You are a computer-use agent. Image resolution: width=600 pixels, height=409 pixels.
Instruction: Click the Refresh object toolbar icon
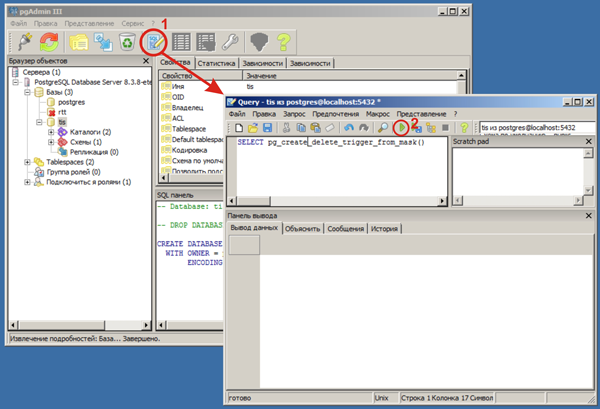pos(47,42)
